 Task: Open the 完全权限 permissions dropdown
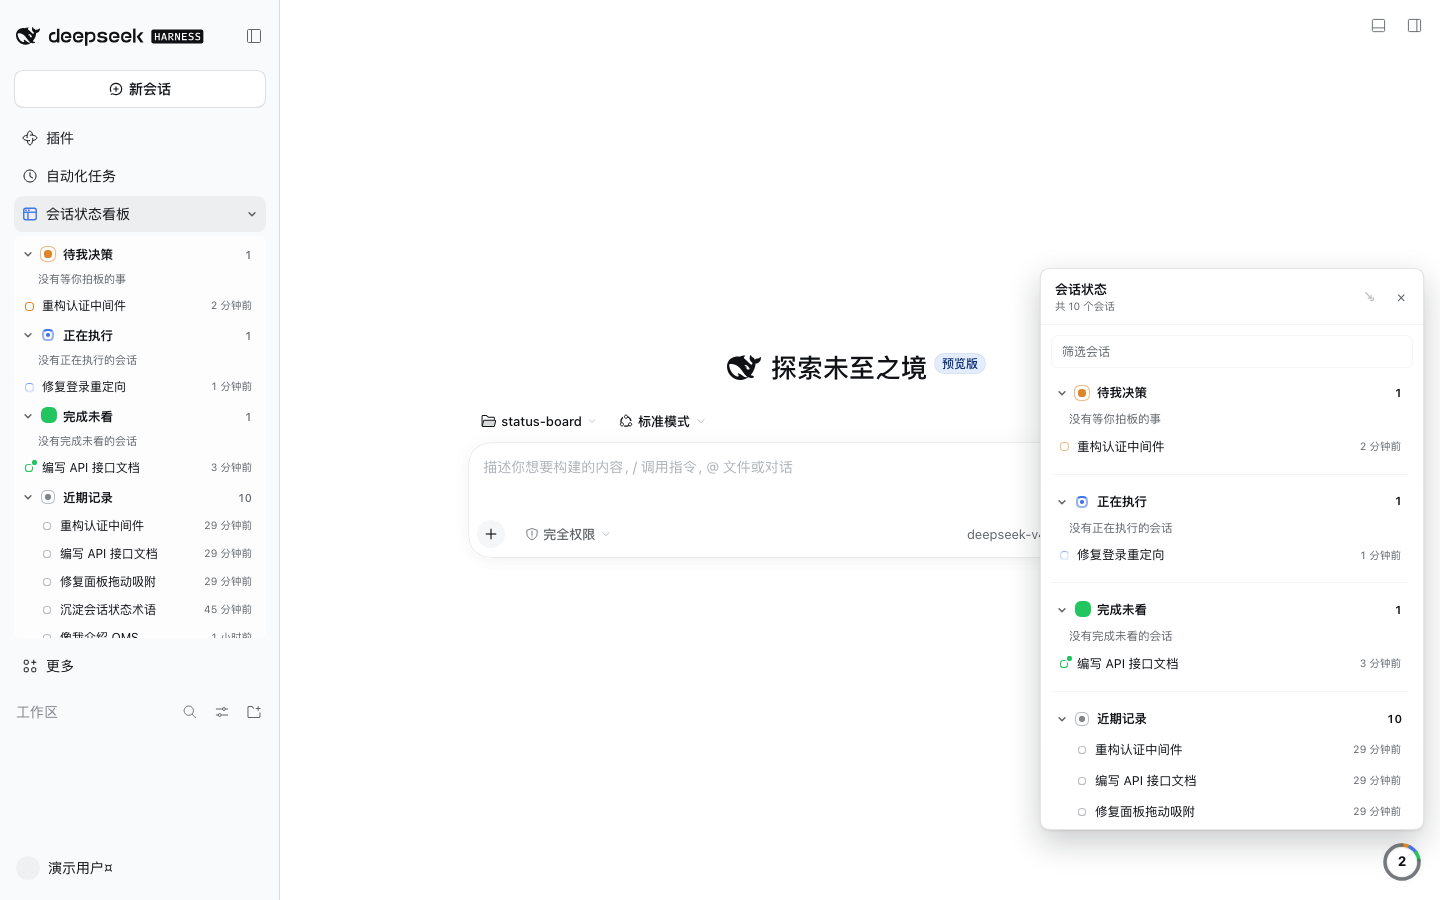click(x=568, y=534)
